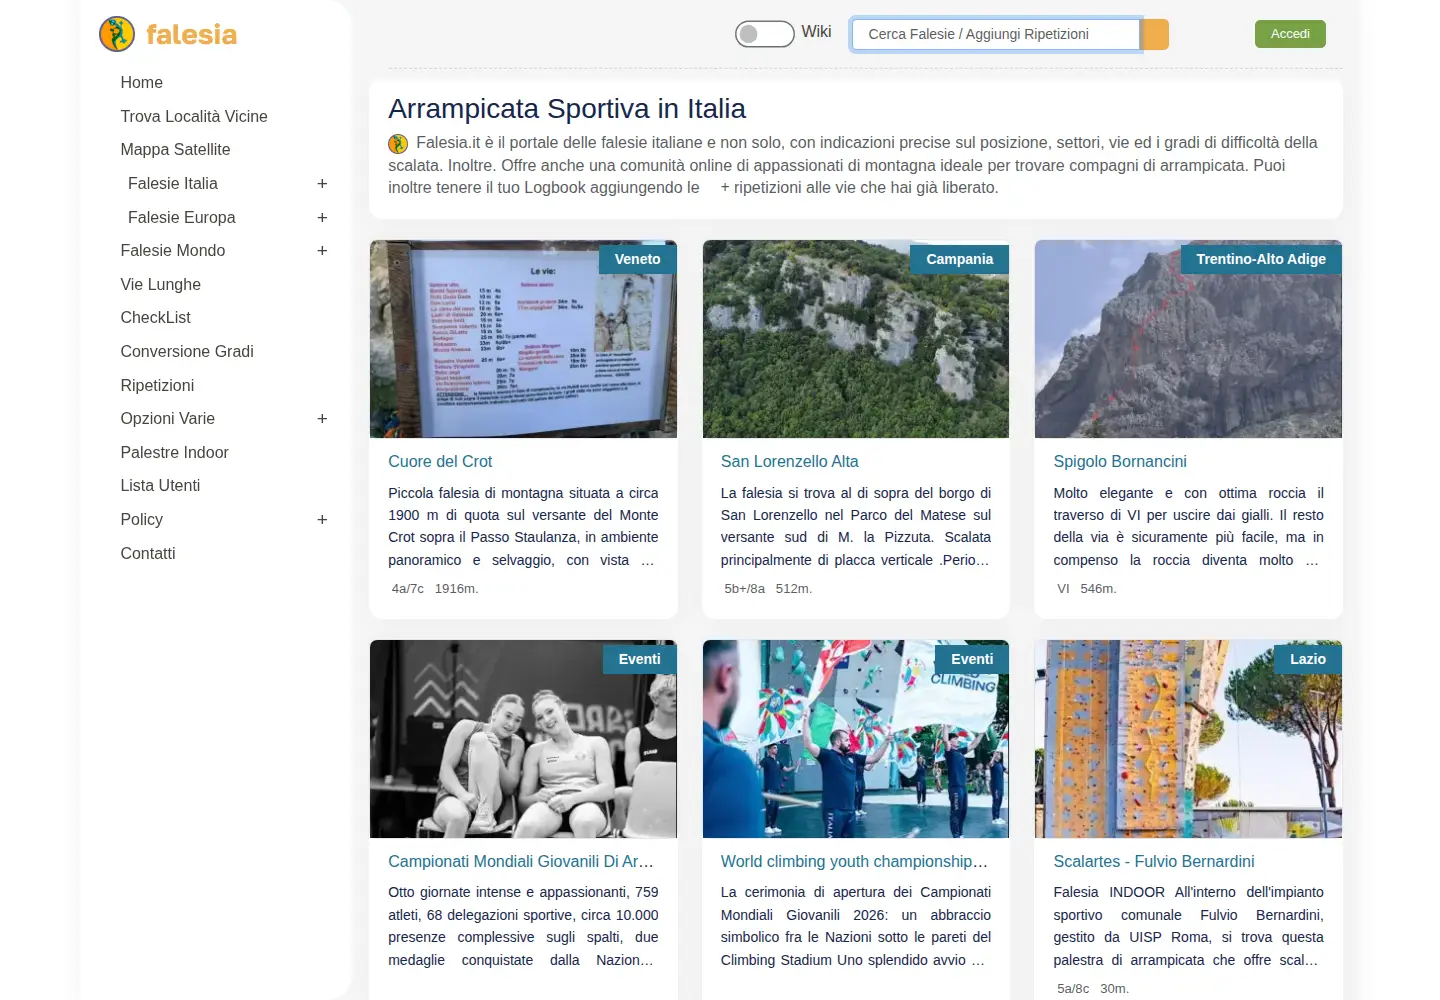The width and height of the screenshot is (1440, 1000).
Task: Focus the Cerca Falesie search field
Action: click(x=995, y=34)
